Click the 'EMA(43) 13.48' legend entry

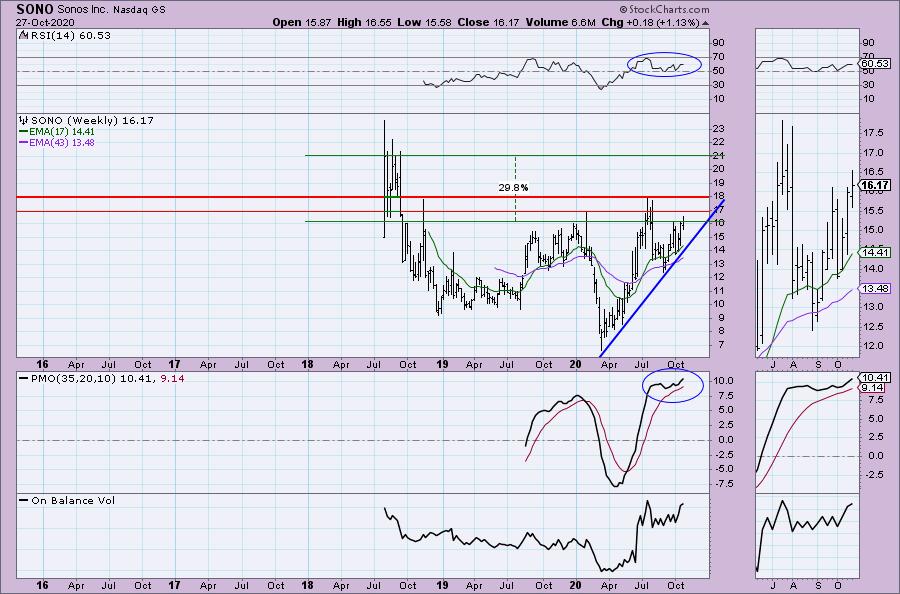[x=62, y=142]
